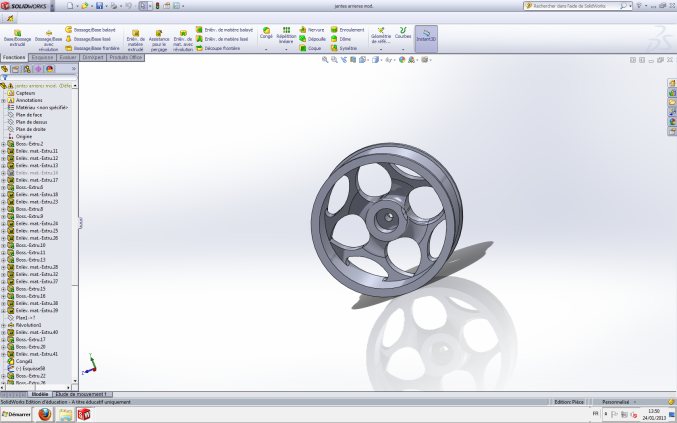This screenshot has width=677, height=423.
Task: Open the dropdown arrow under Courbes
Action: click(x=403, y=50)
